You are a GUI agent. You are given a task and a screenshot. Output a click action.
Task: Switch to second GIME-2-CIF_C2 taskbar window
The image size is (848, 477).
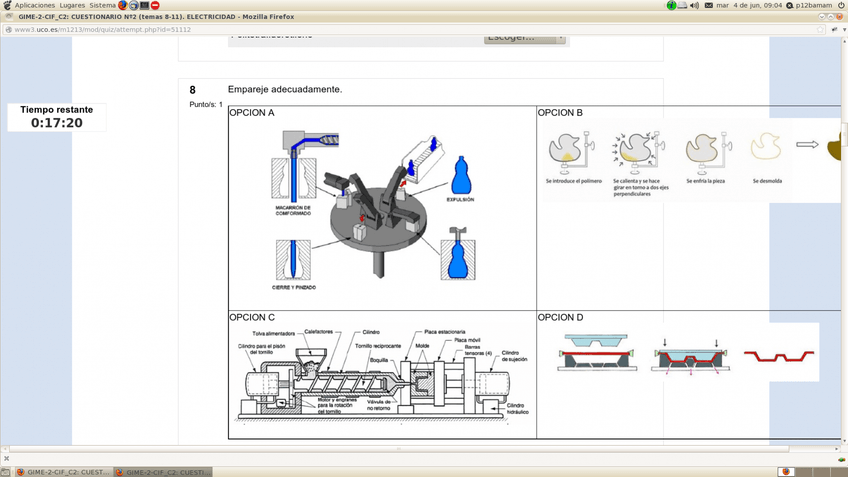click(x=164, y=471)
